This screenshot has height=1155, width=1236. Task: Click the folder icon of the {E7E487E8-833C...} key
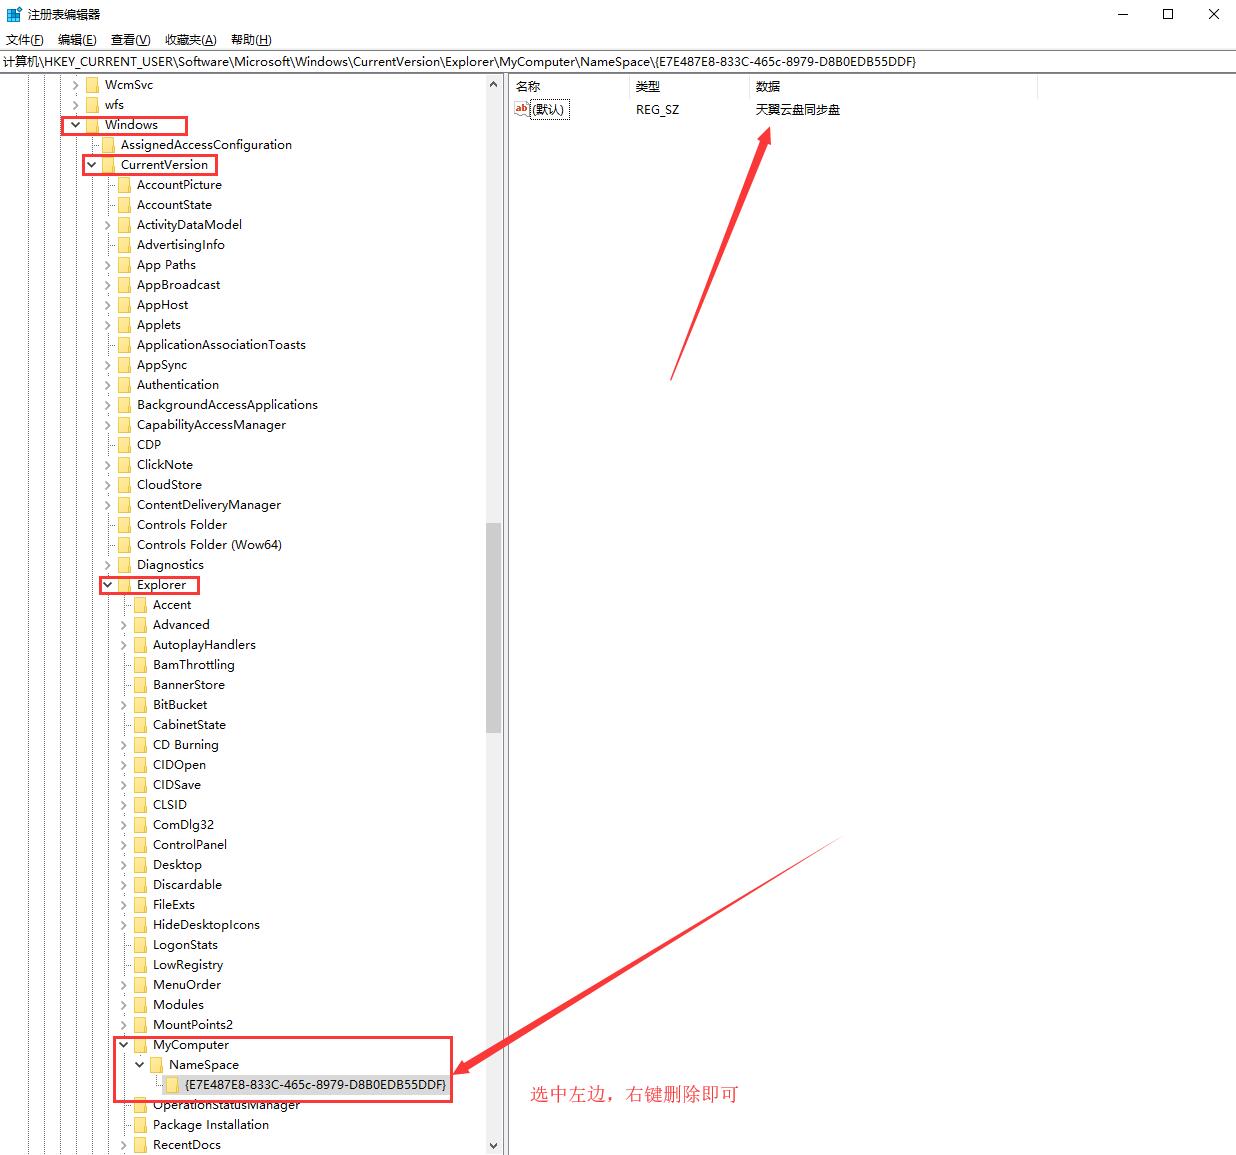[172, 1085]
